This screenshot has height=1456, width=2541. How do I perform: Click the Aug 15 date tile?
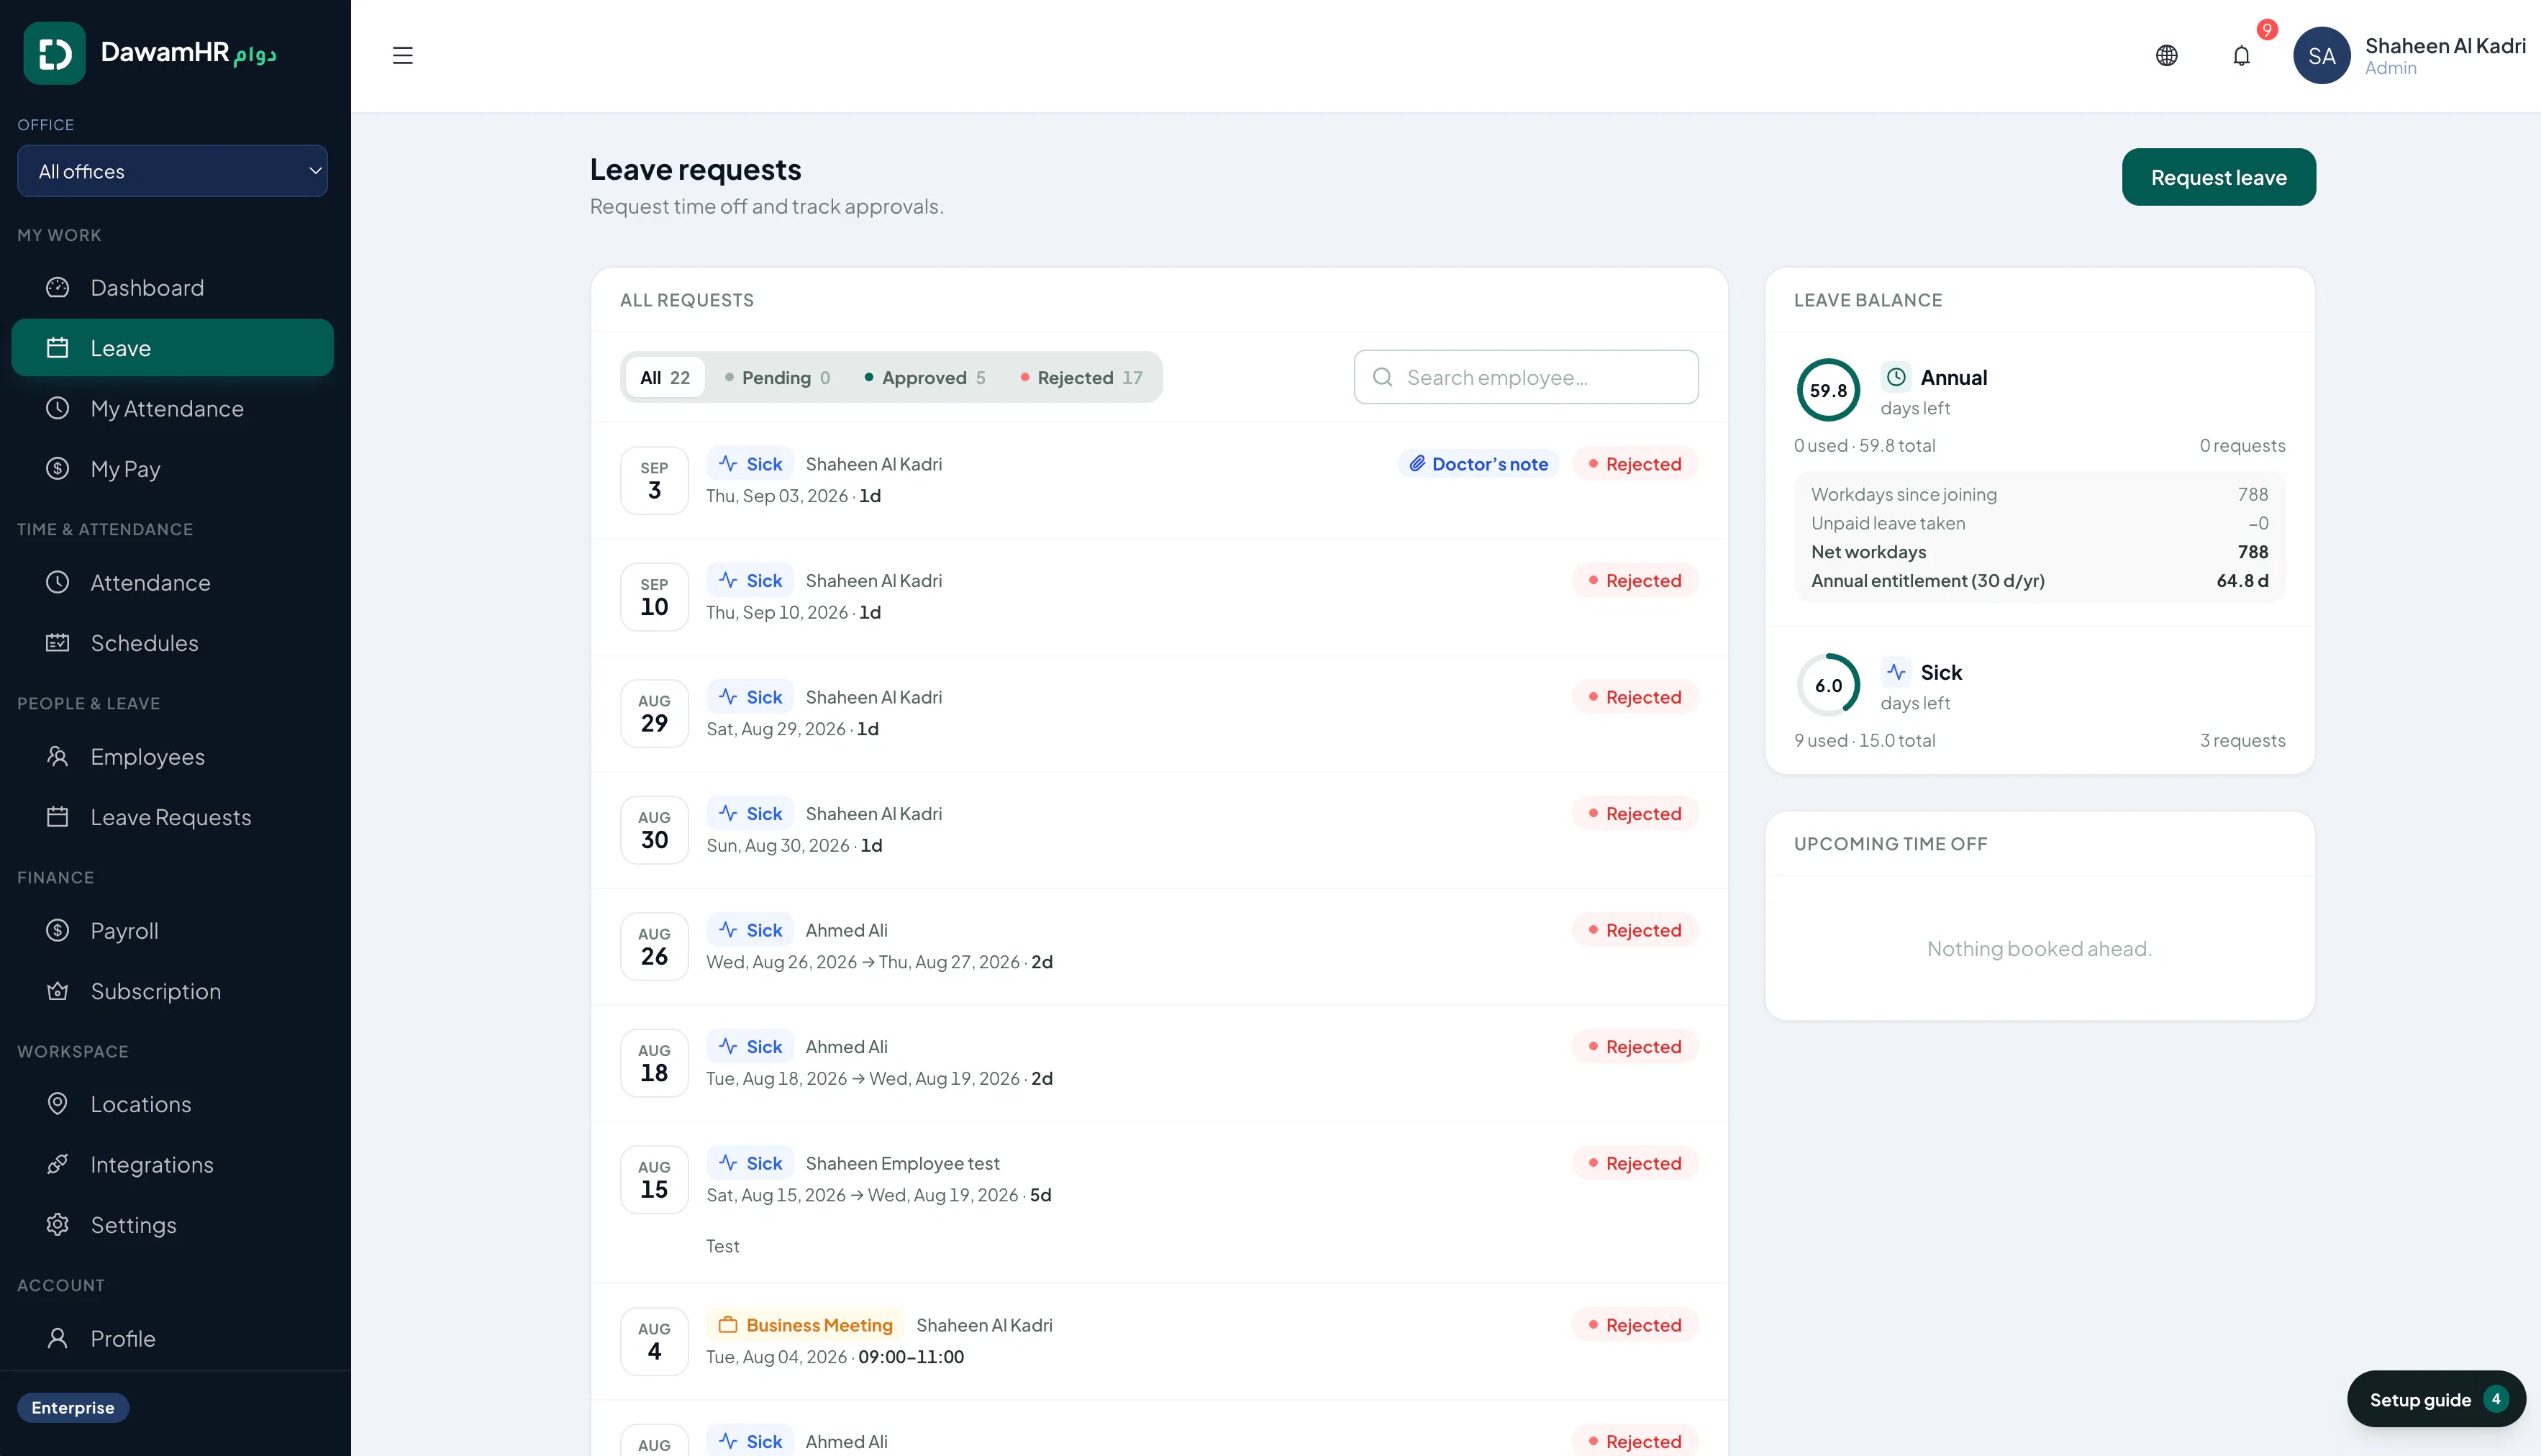[654, 1180]
